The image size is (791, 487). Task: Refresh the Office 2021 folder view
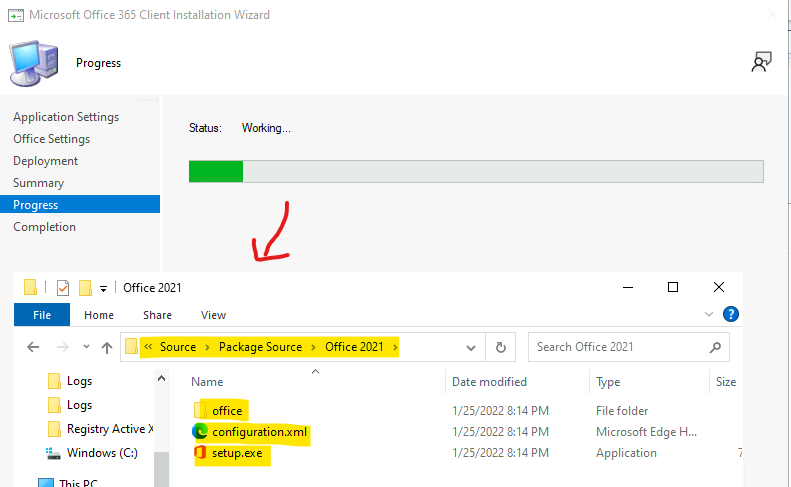coord(500,347)
